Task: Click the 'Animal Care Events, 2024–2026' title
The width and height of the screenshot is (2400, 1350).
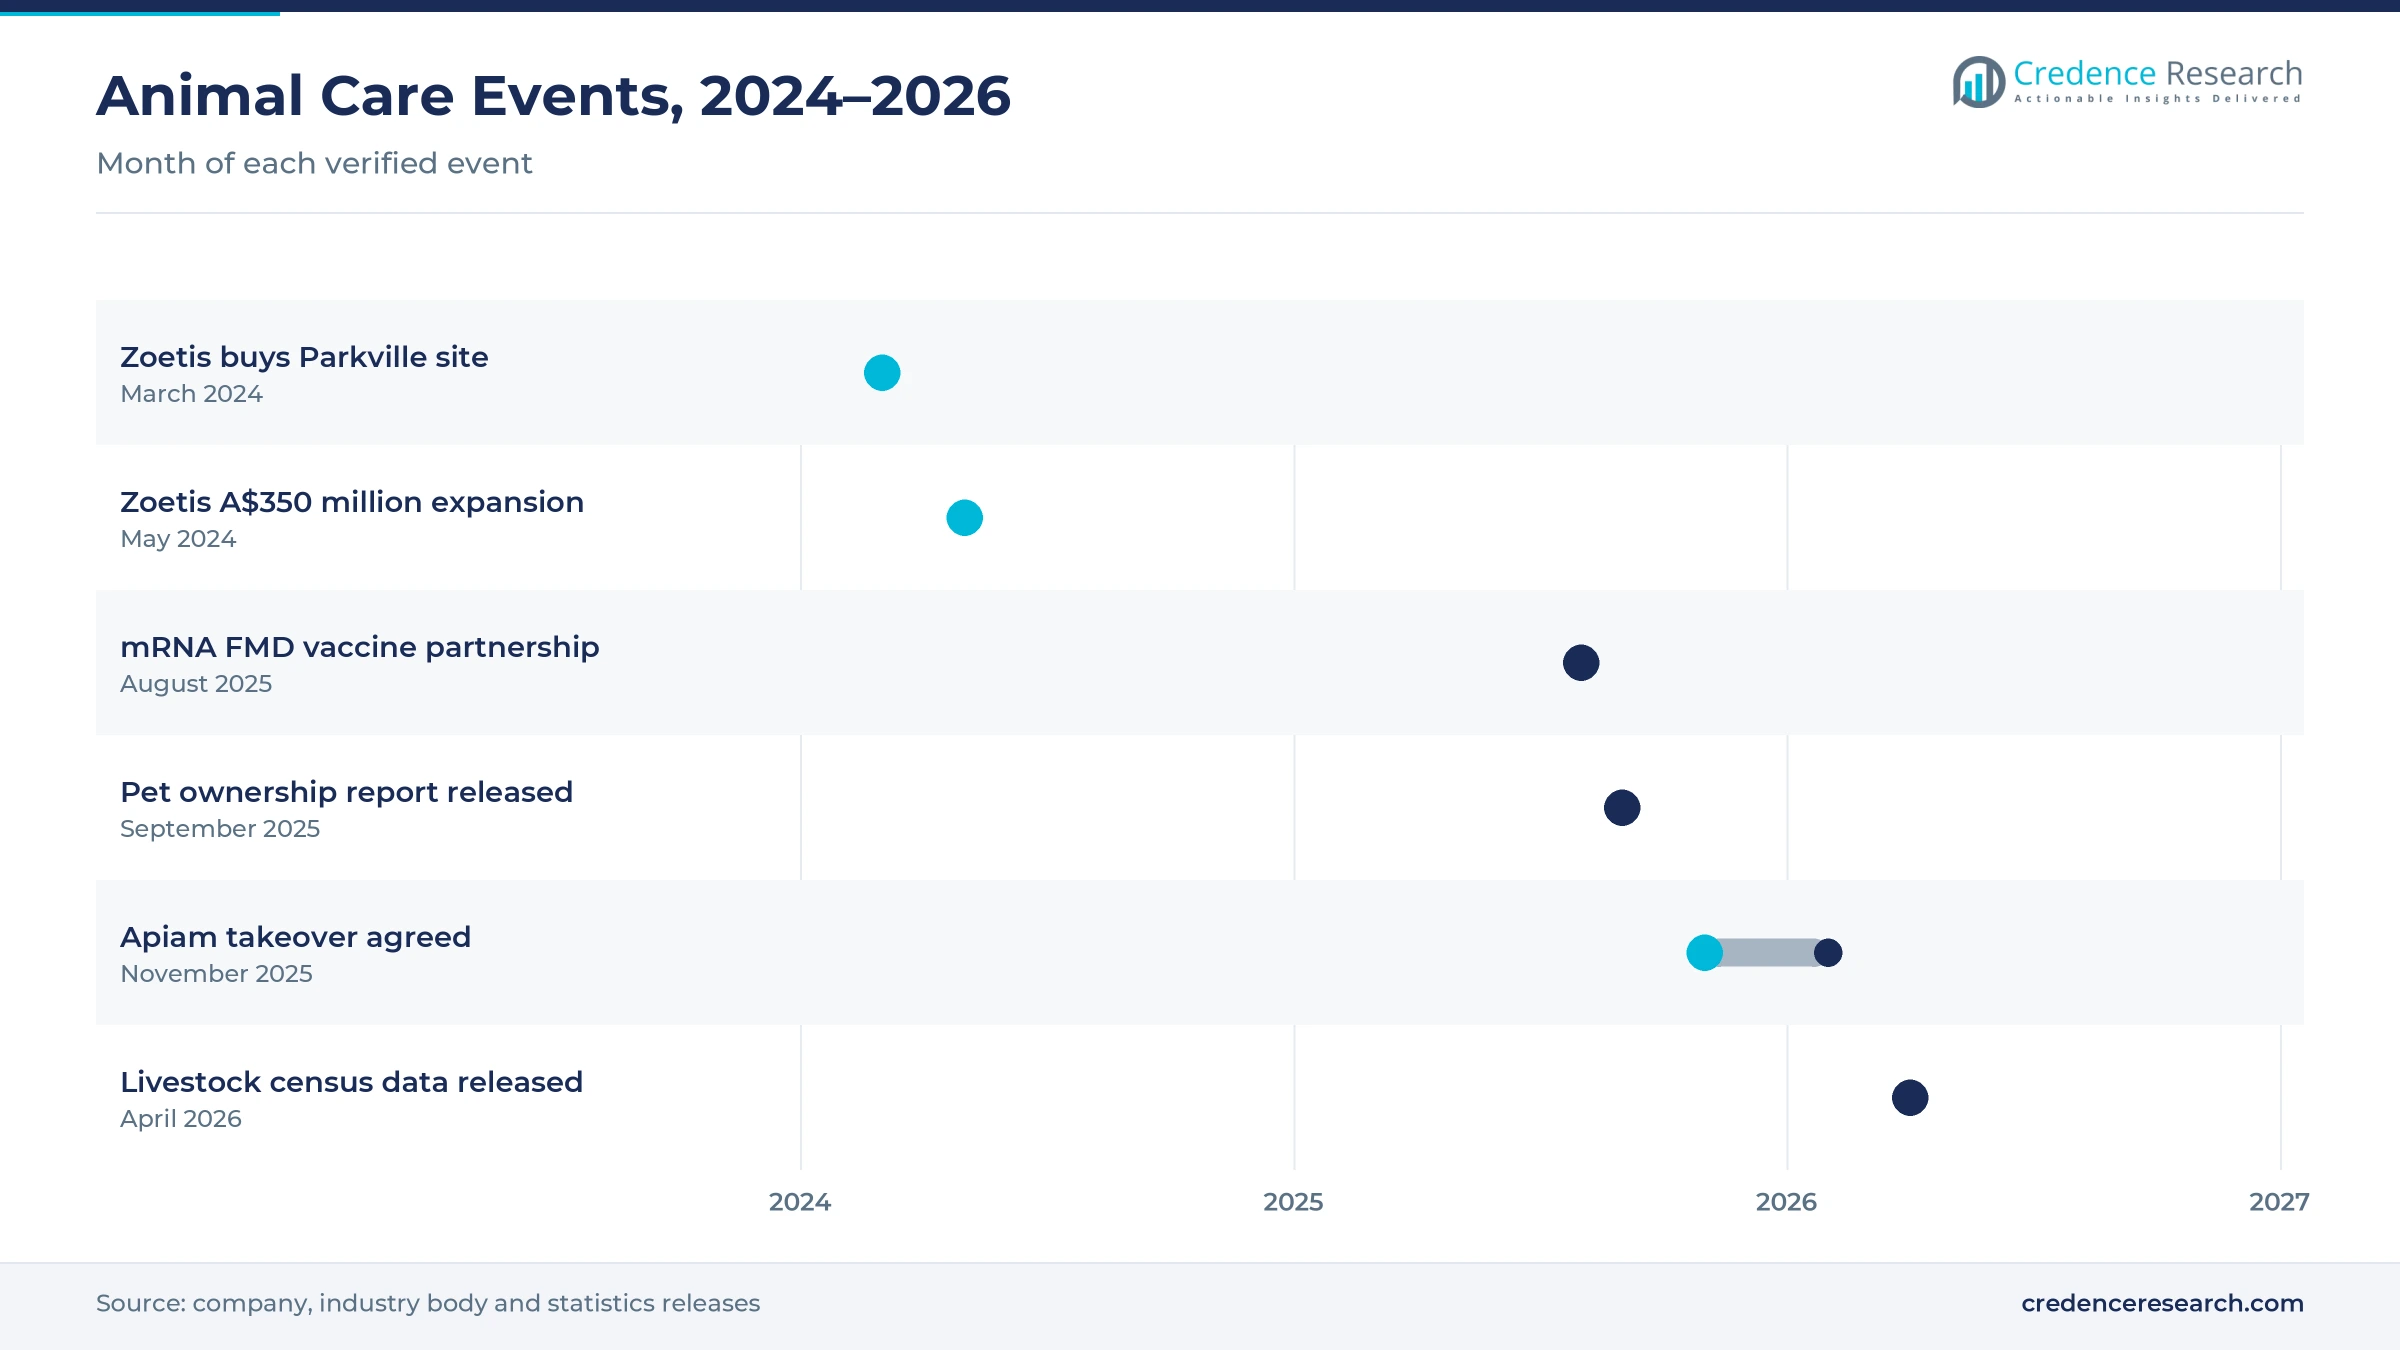Action: coord(553,96)
